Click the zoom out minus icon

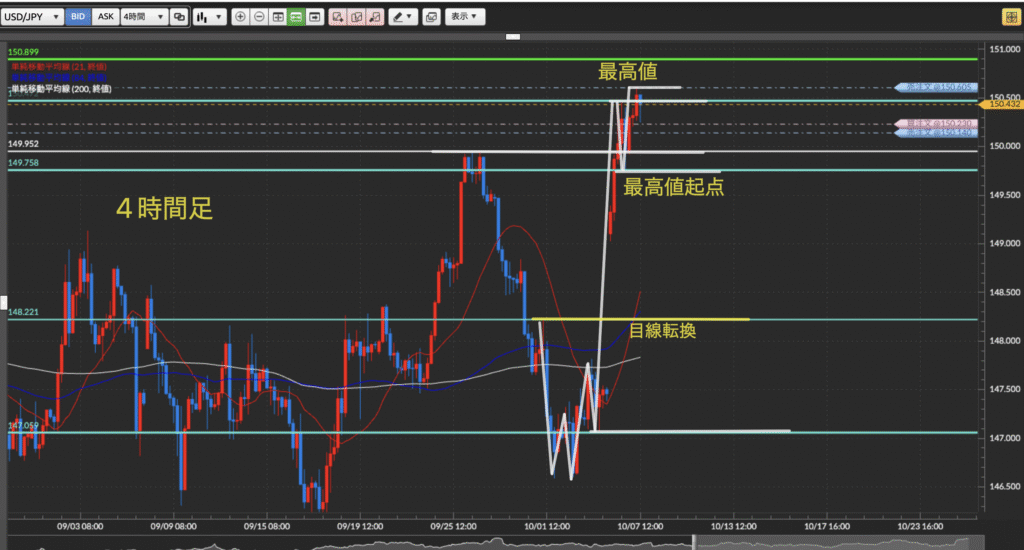tap(259, 17)
